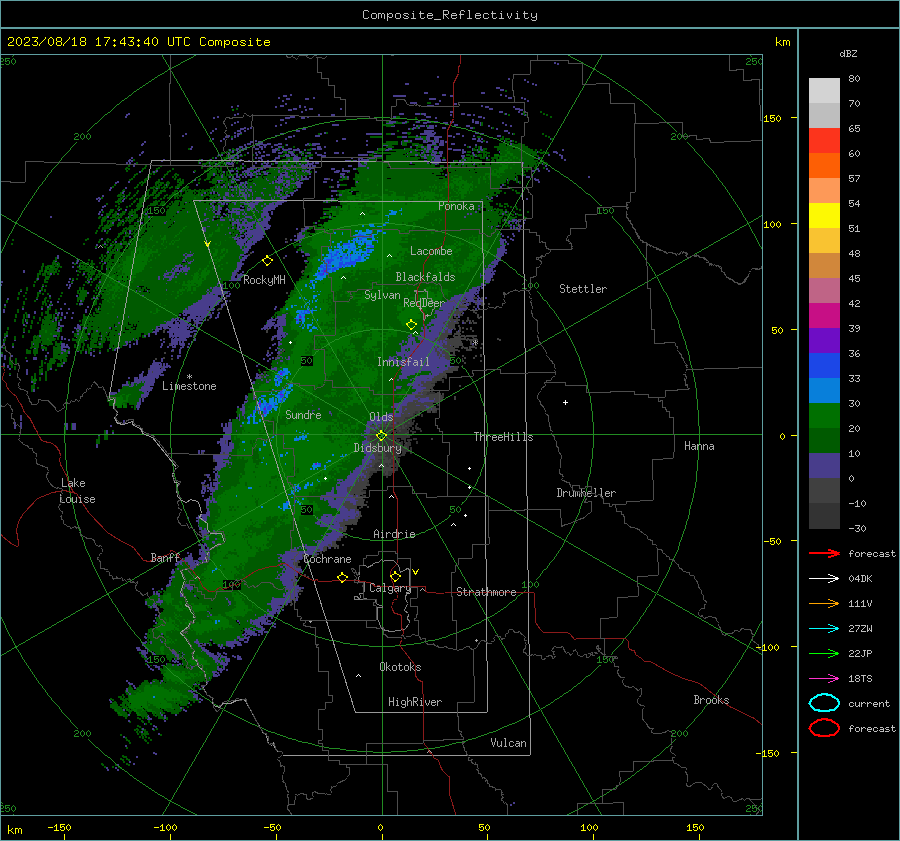This screenshot has width=900, height=841.
Task: Click the Stettler label
Action: click(x=583, y=289)
